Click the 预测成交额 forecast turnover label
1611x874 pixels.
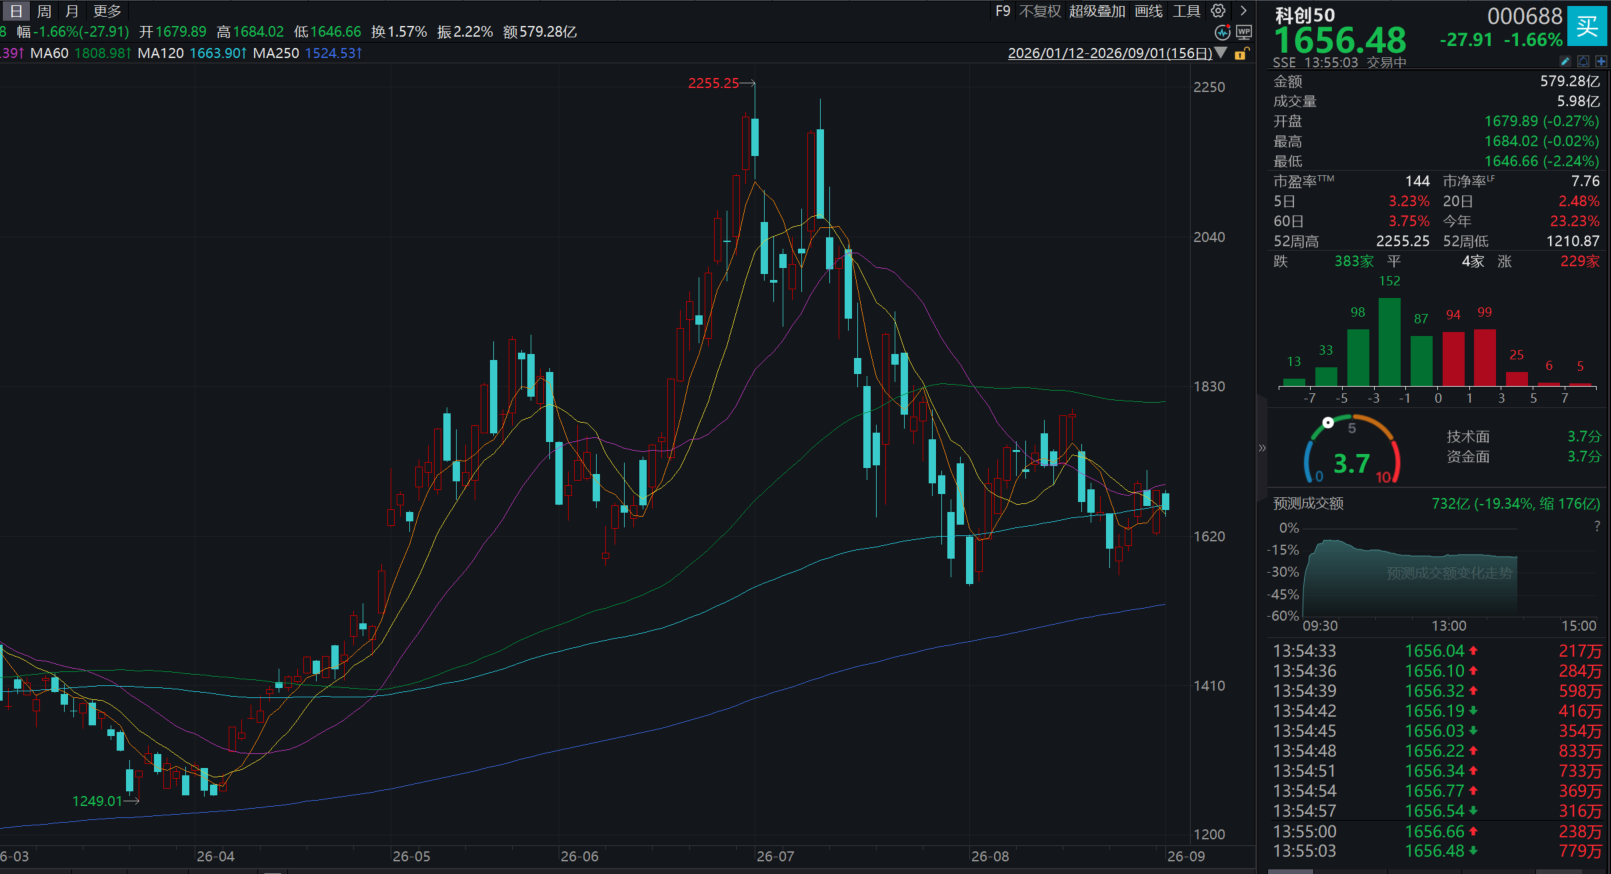click(x=1308, y=503)
